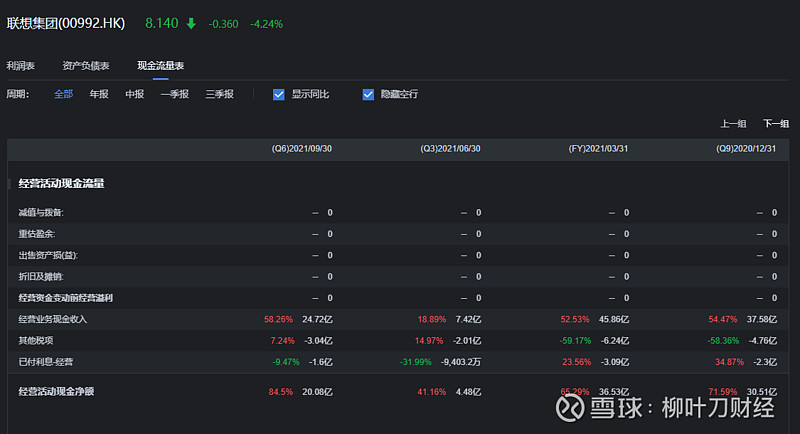Click the (FY)2021/03/31 column header
Viewport: 800px width, 434px height.
tap(598, 149)
